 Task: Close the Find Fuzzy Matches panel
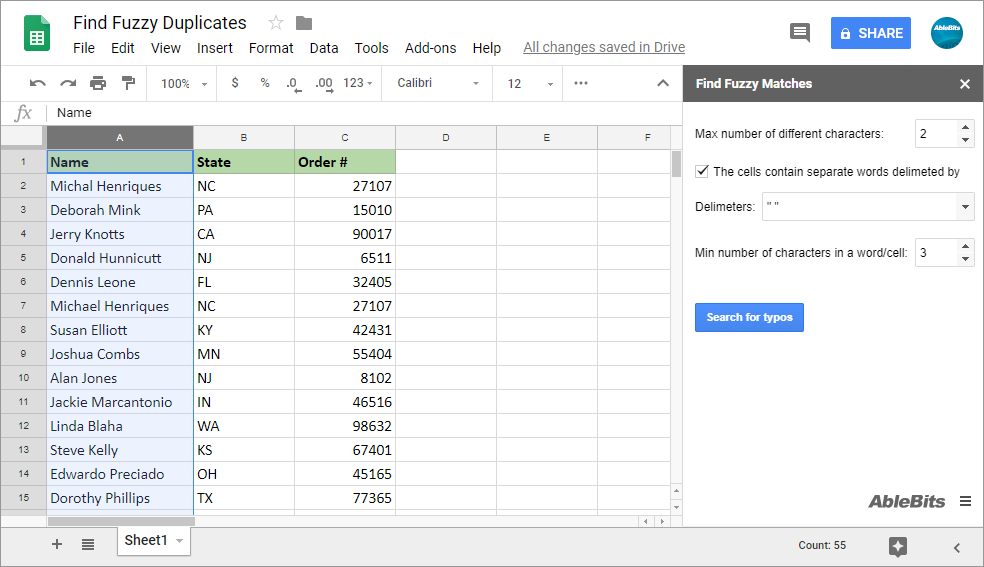click(965, 84)
